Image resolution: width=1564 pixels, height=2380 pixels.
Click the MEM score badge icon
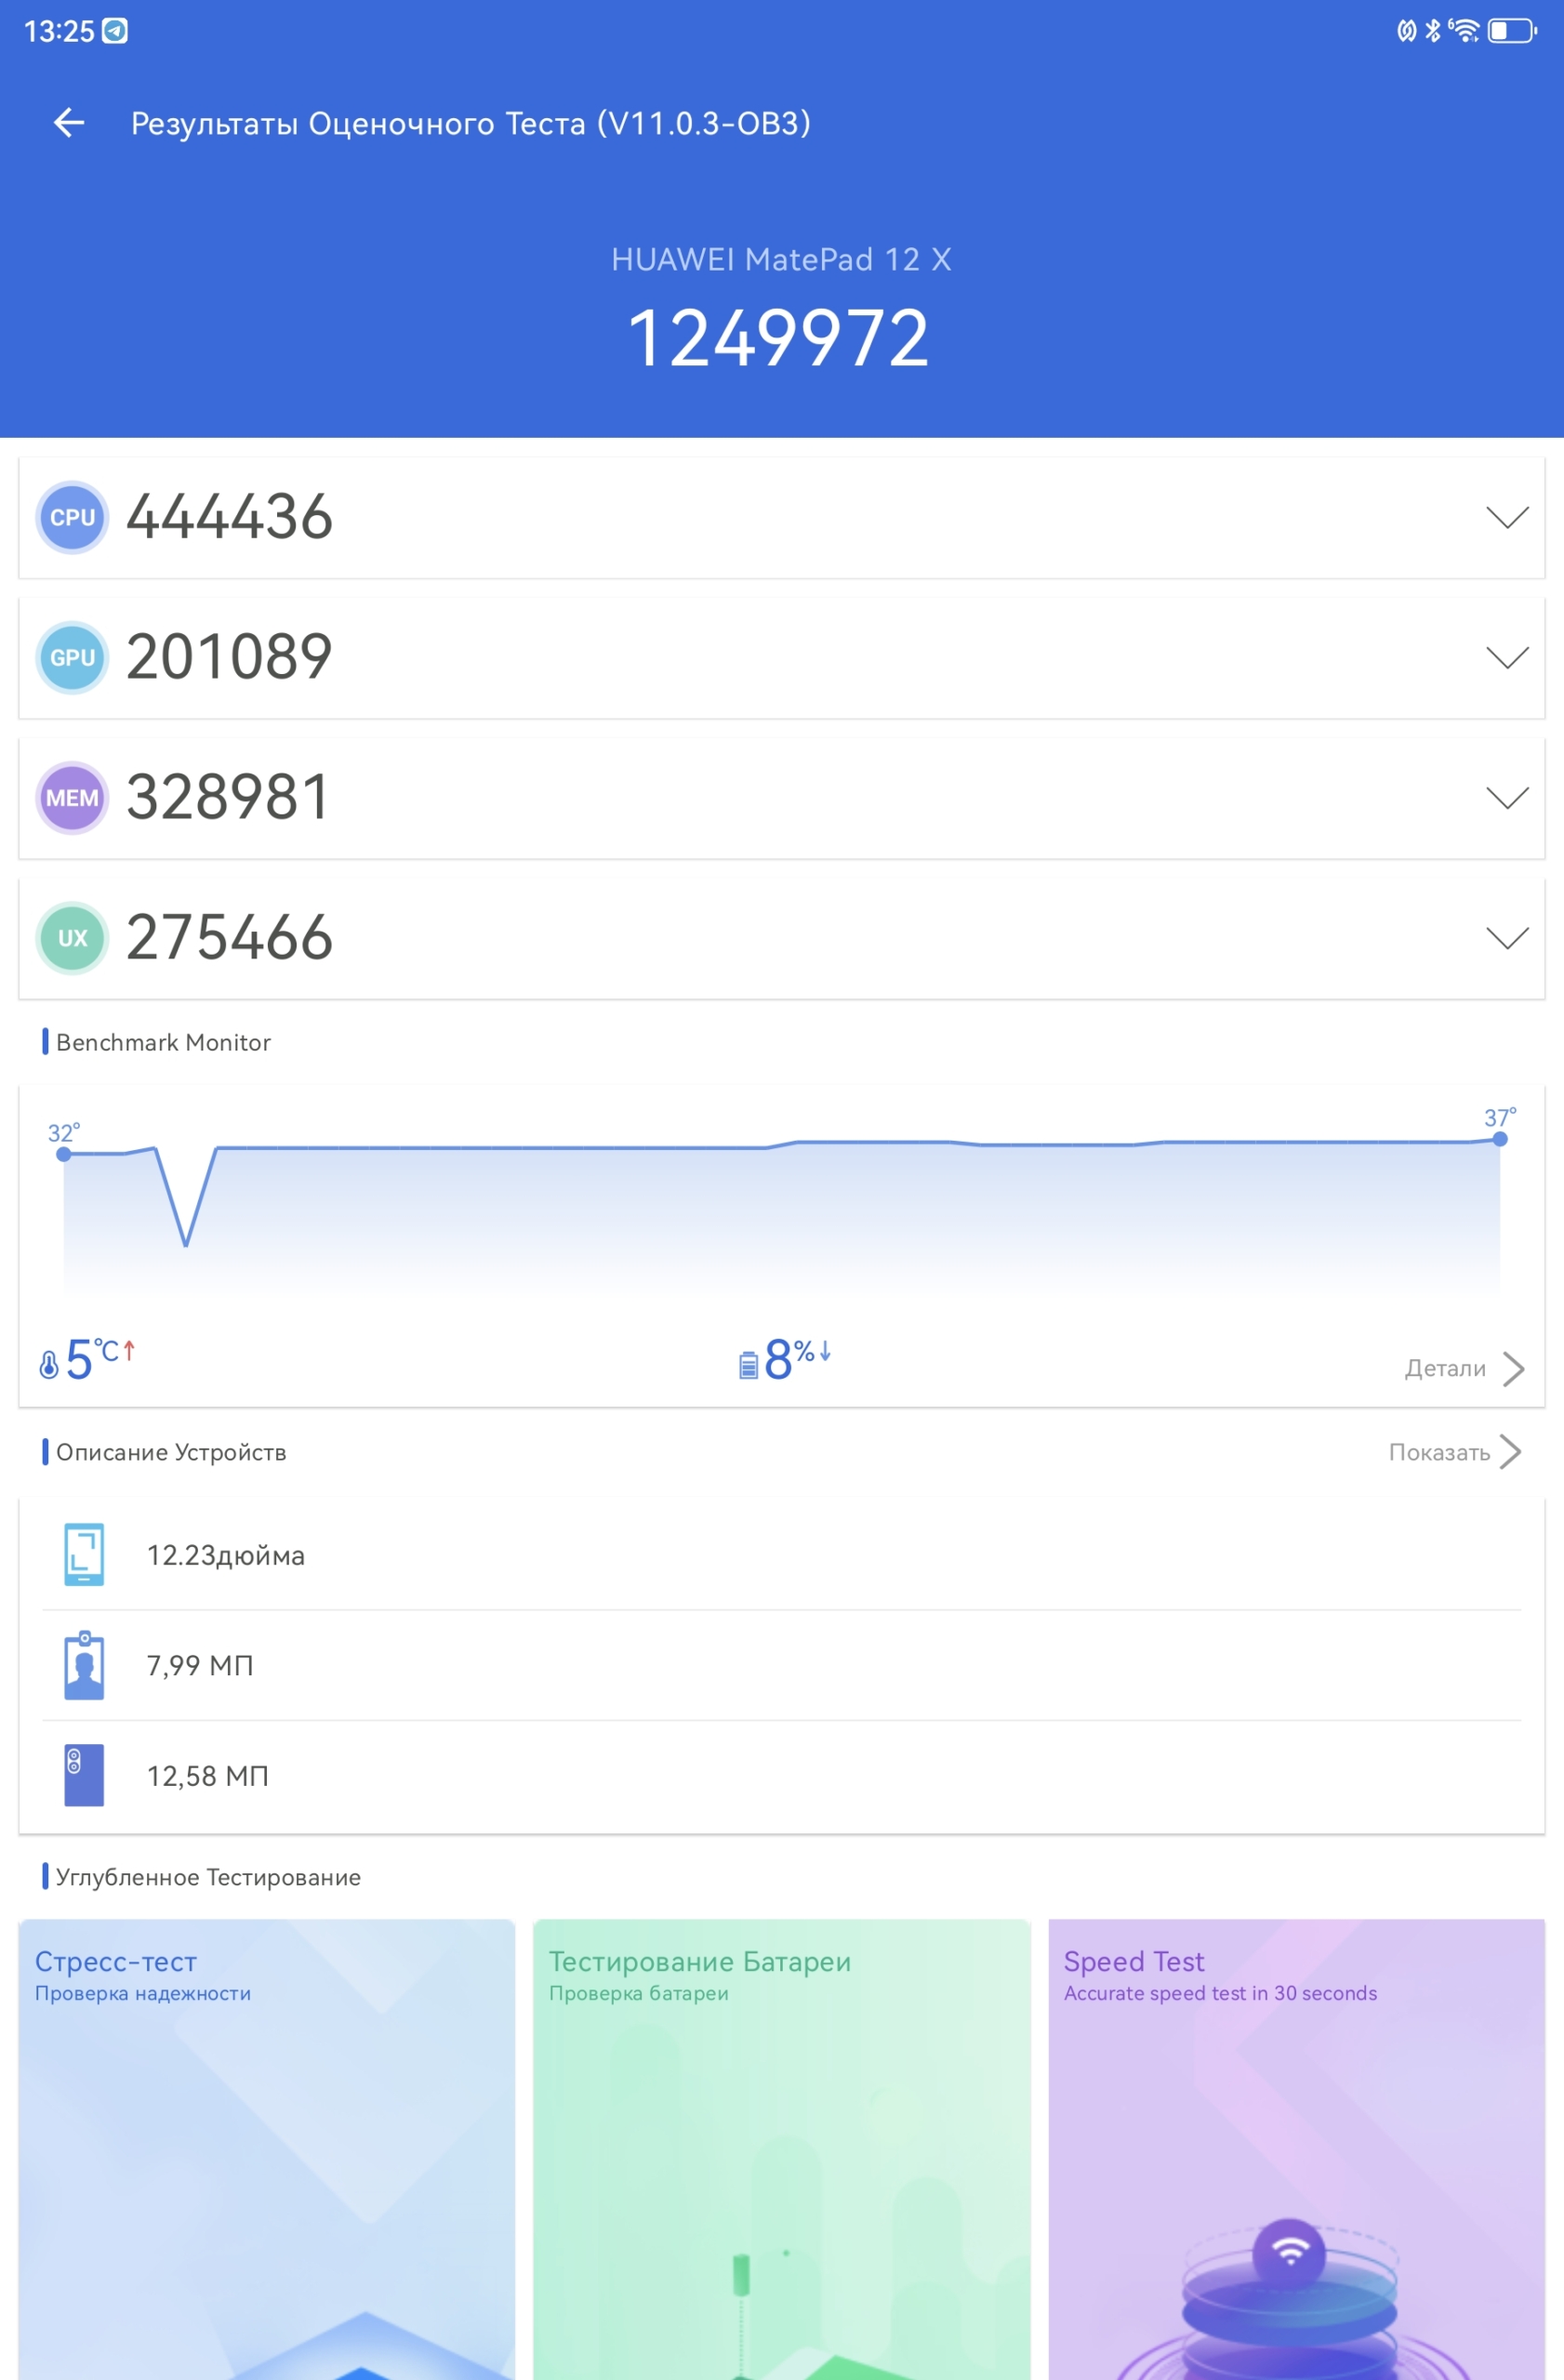[72, 797]
